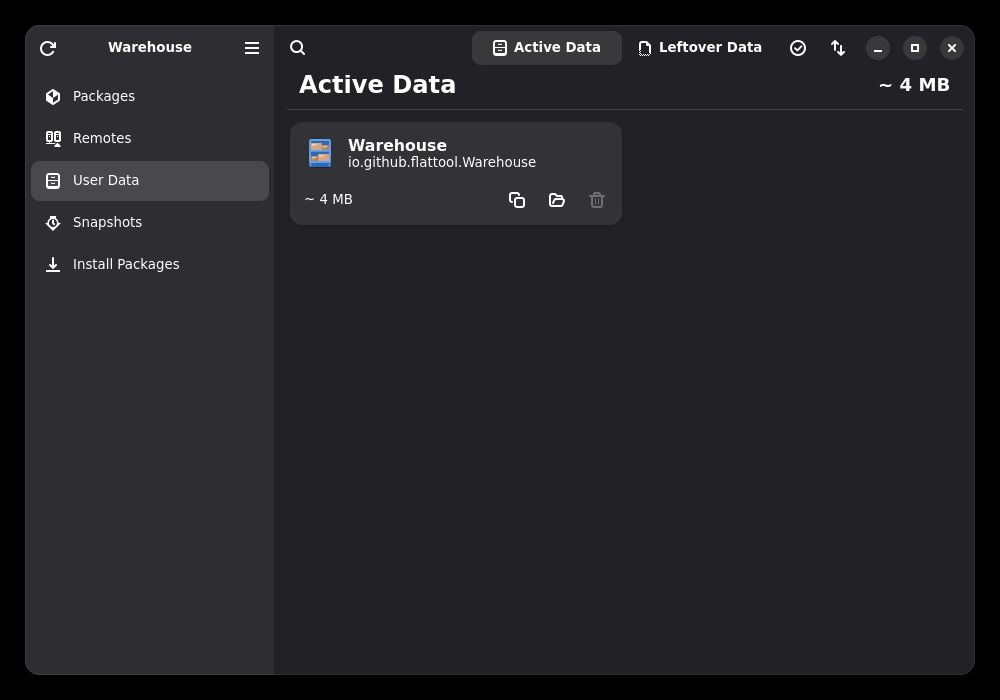Screen dimensions: 1000x700
Task: Toggle selection mode with the checkmark icon
Action: (x=798, y=48)
